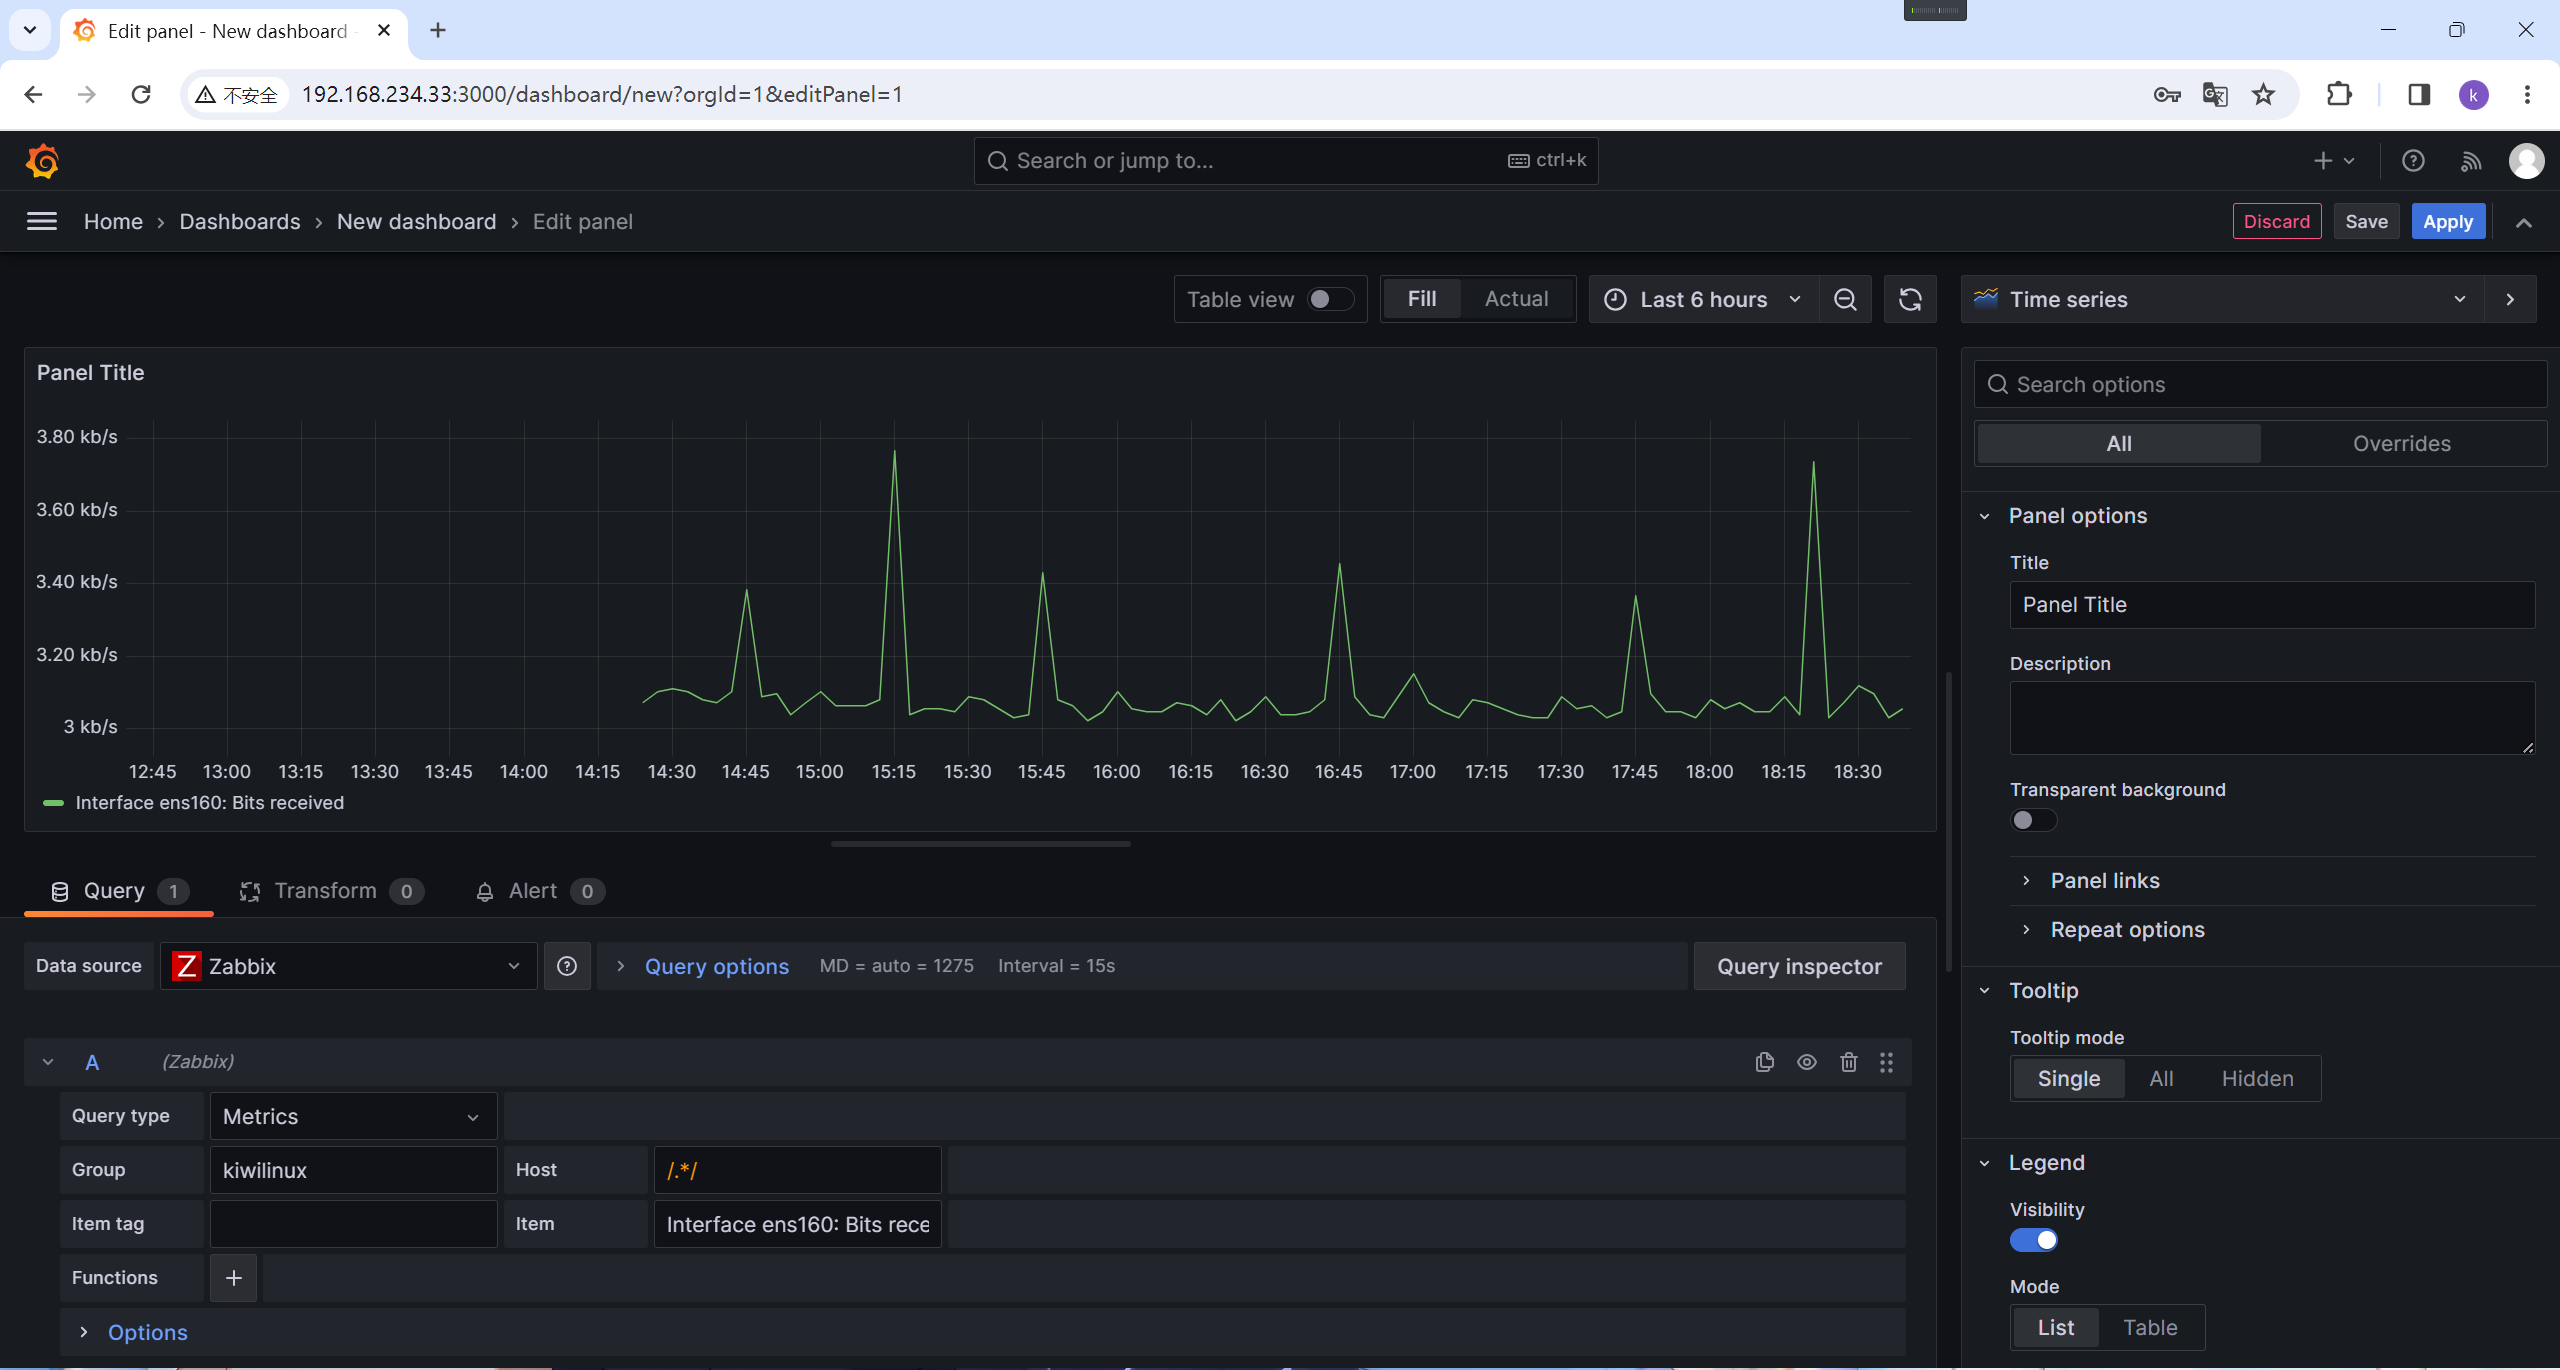Click the Grafana logo icon
Viewport: 2560px width, 1370px height.
point(42,161)
